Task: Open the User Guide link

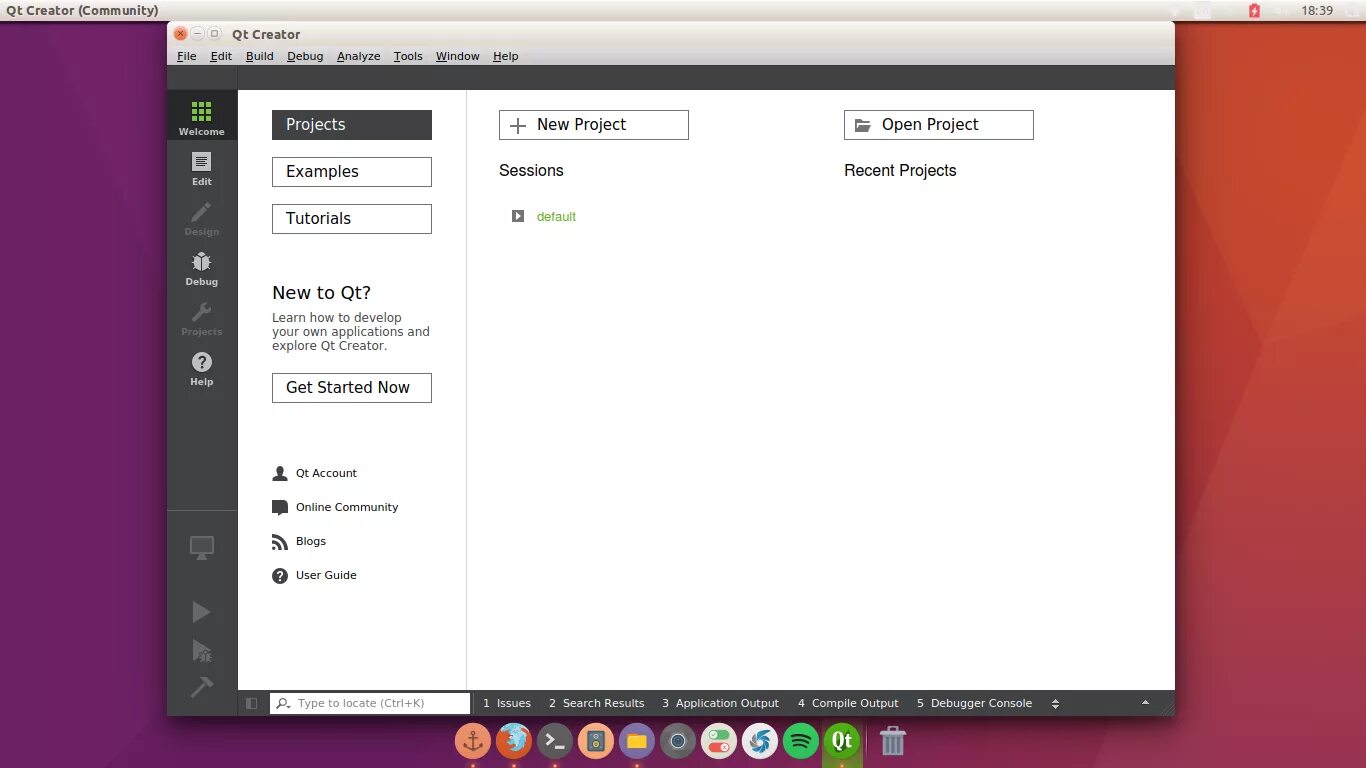Action: coord(326,575)
